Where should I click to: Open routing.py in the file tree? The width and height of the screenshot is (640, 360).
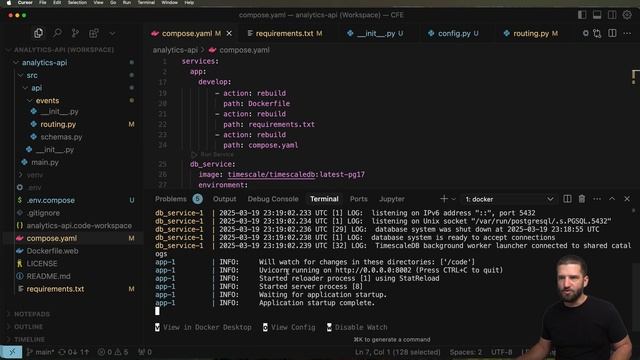58,124
